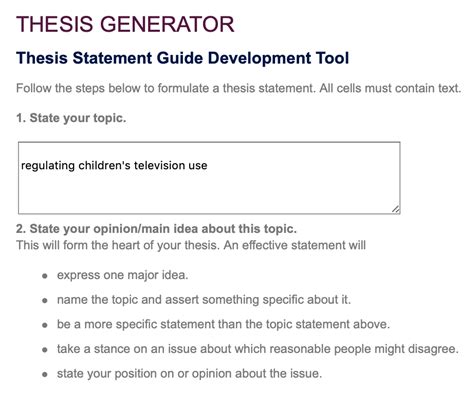The image size is (474, 394).
Task: Click 'name the topic and assert something specific' item
Action: pos(204,300)
